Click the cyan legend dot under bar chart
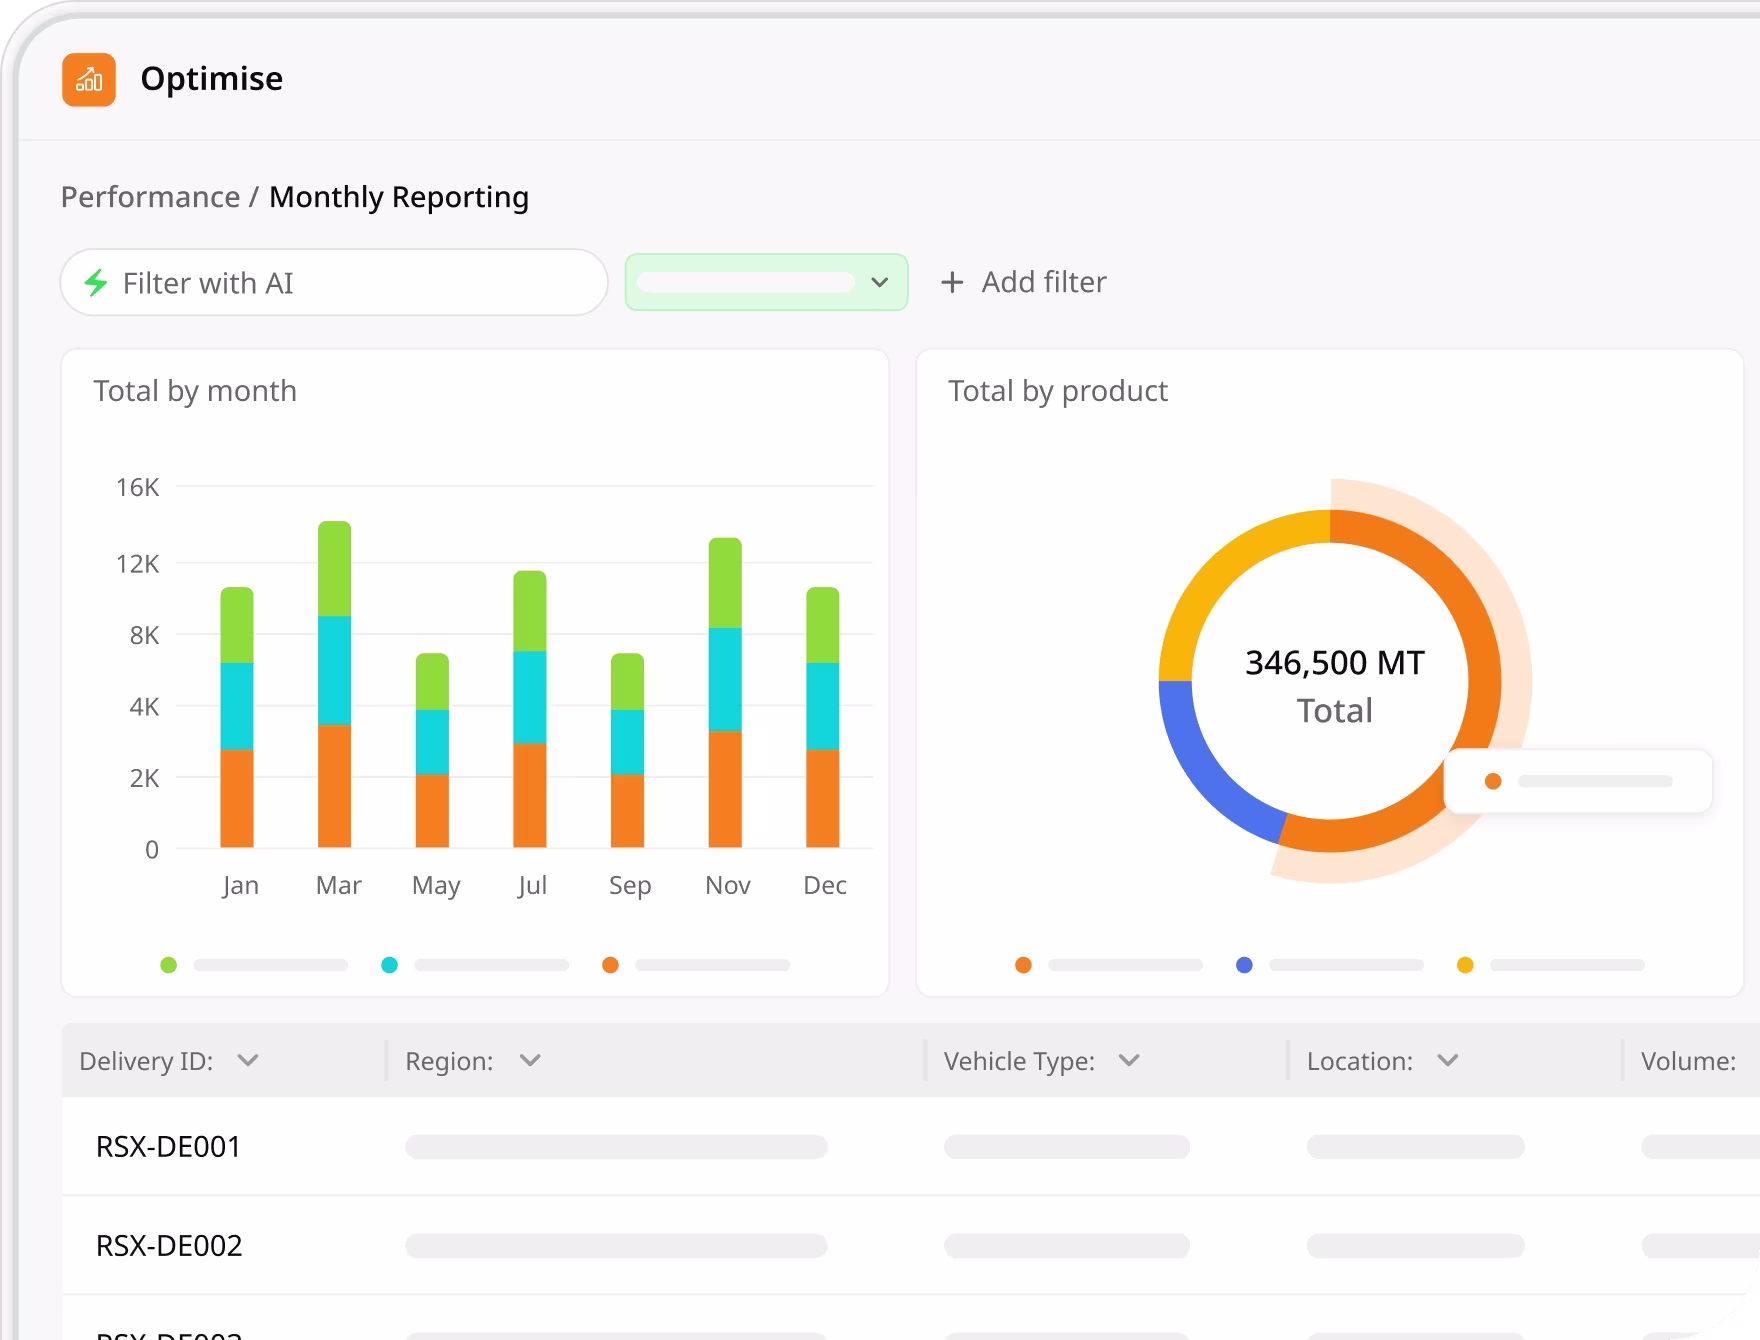 coord(390,965)
